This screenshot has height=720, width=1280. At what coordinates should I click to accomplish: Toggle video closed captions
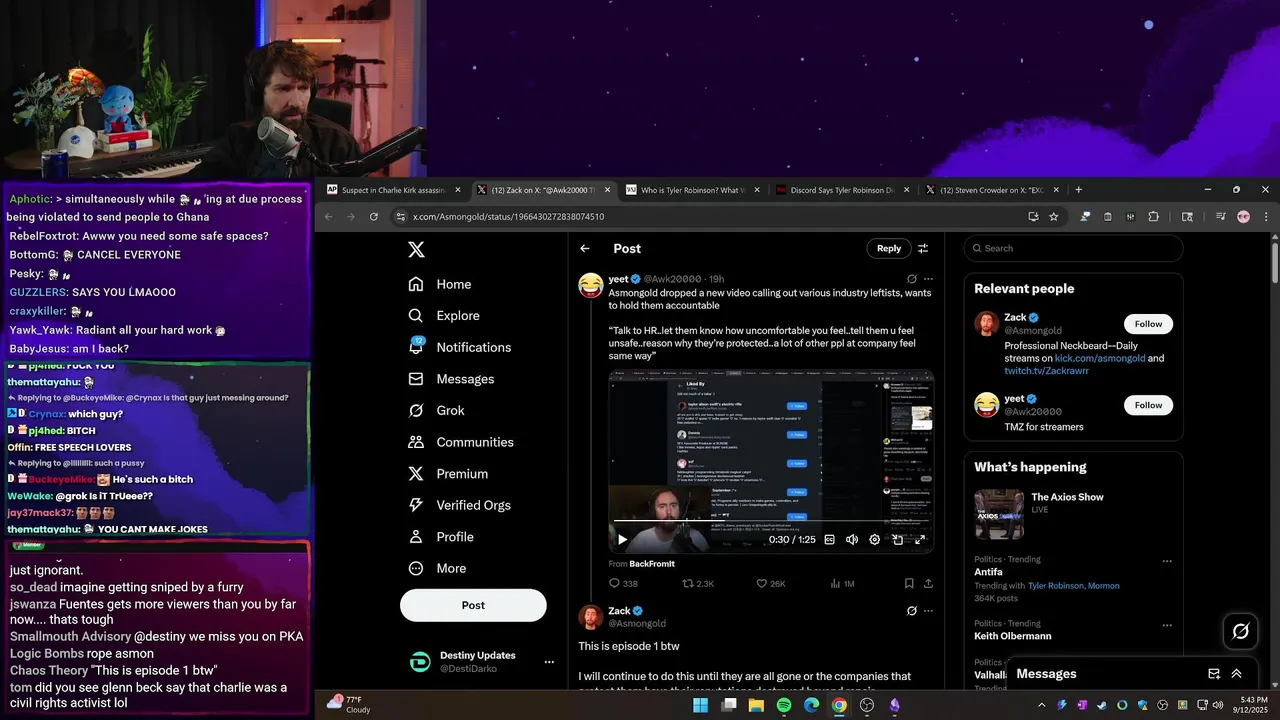[829, 540]
